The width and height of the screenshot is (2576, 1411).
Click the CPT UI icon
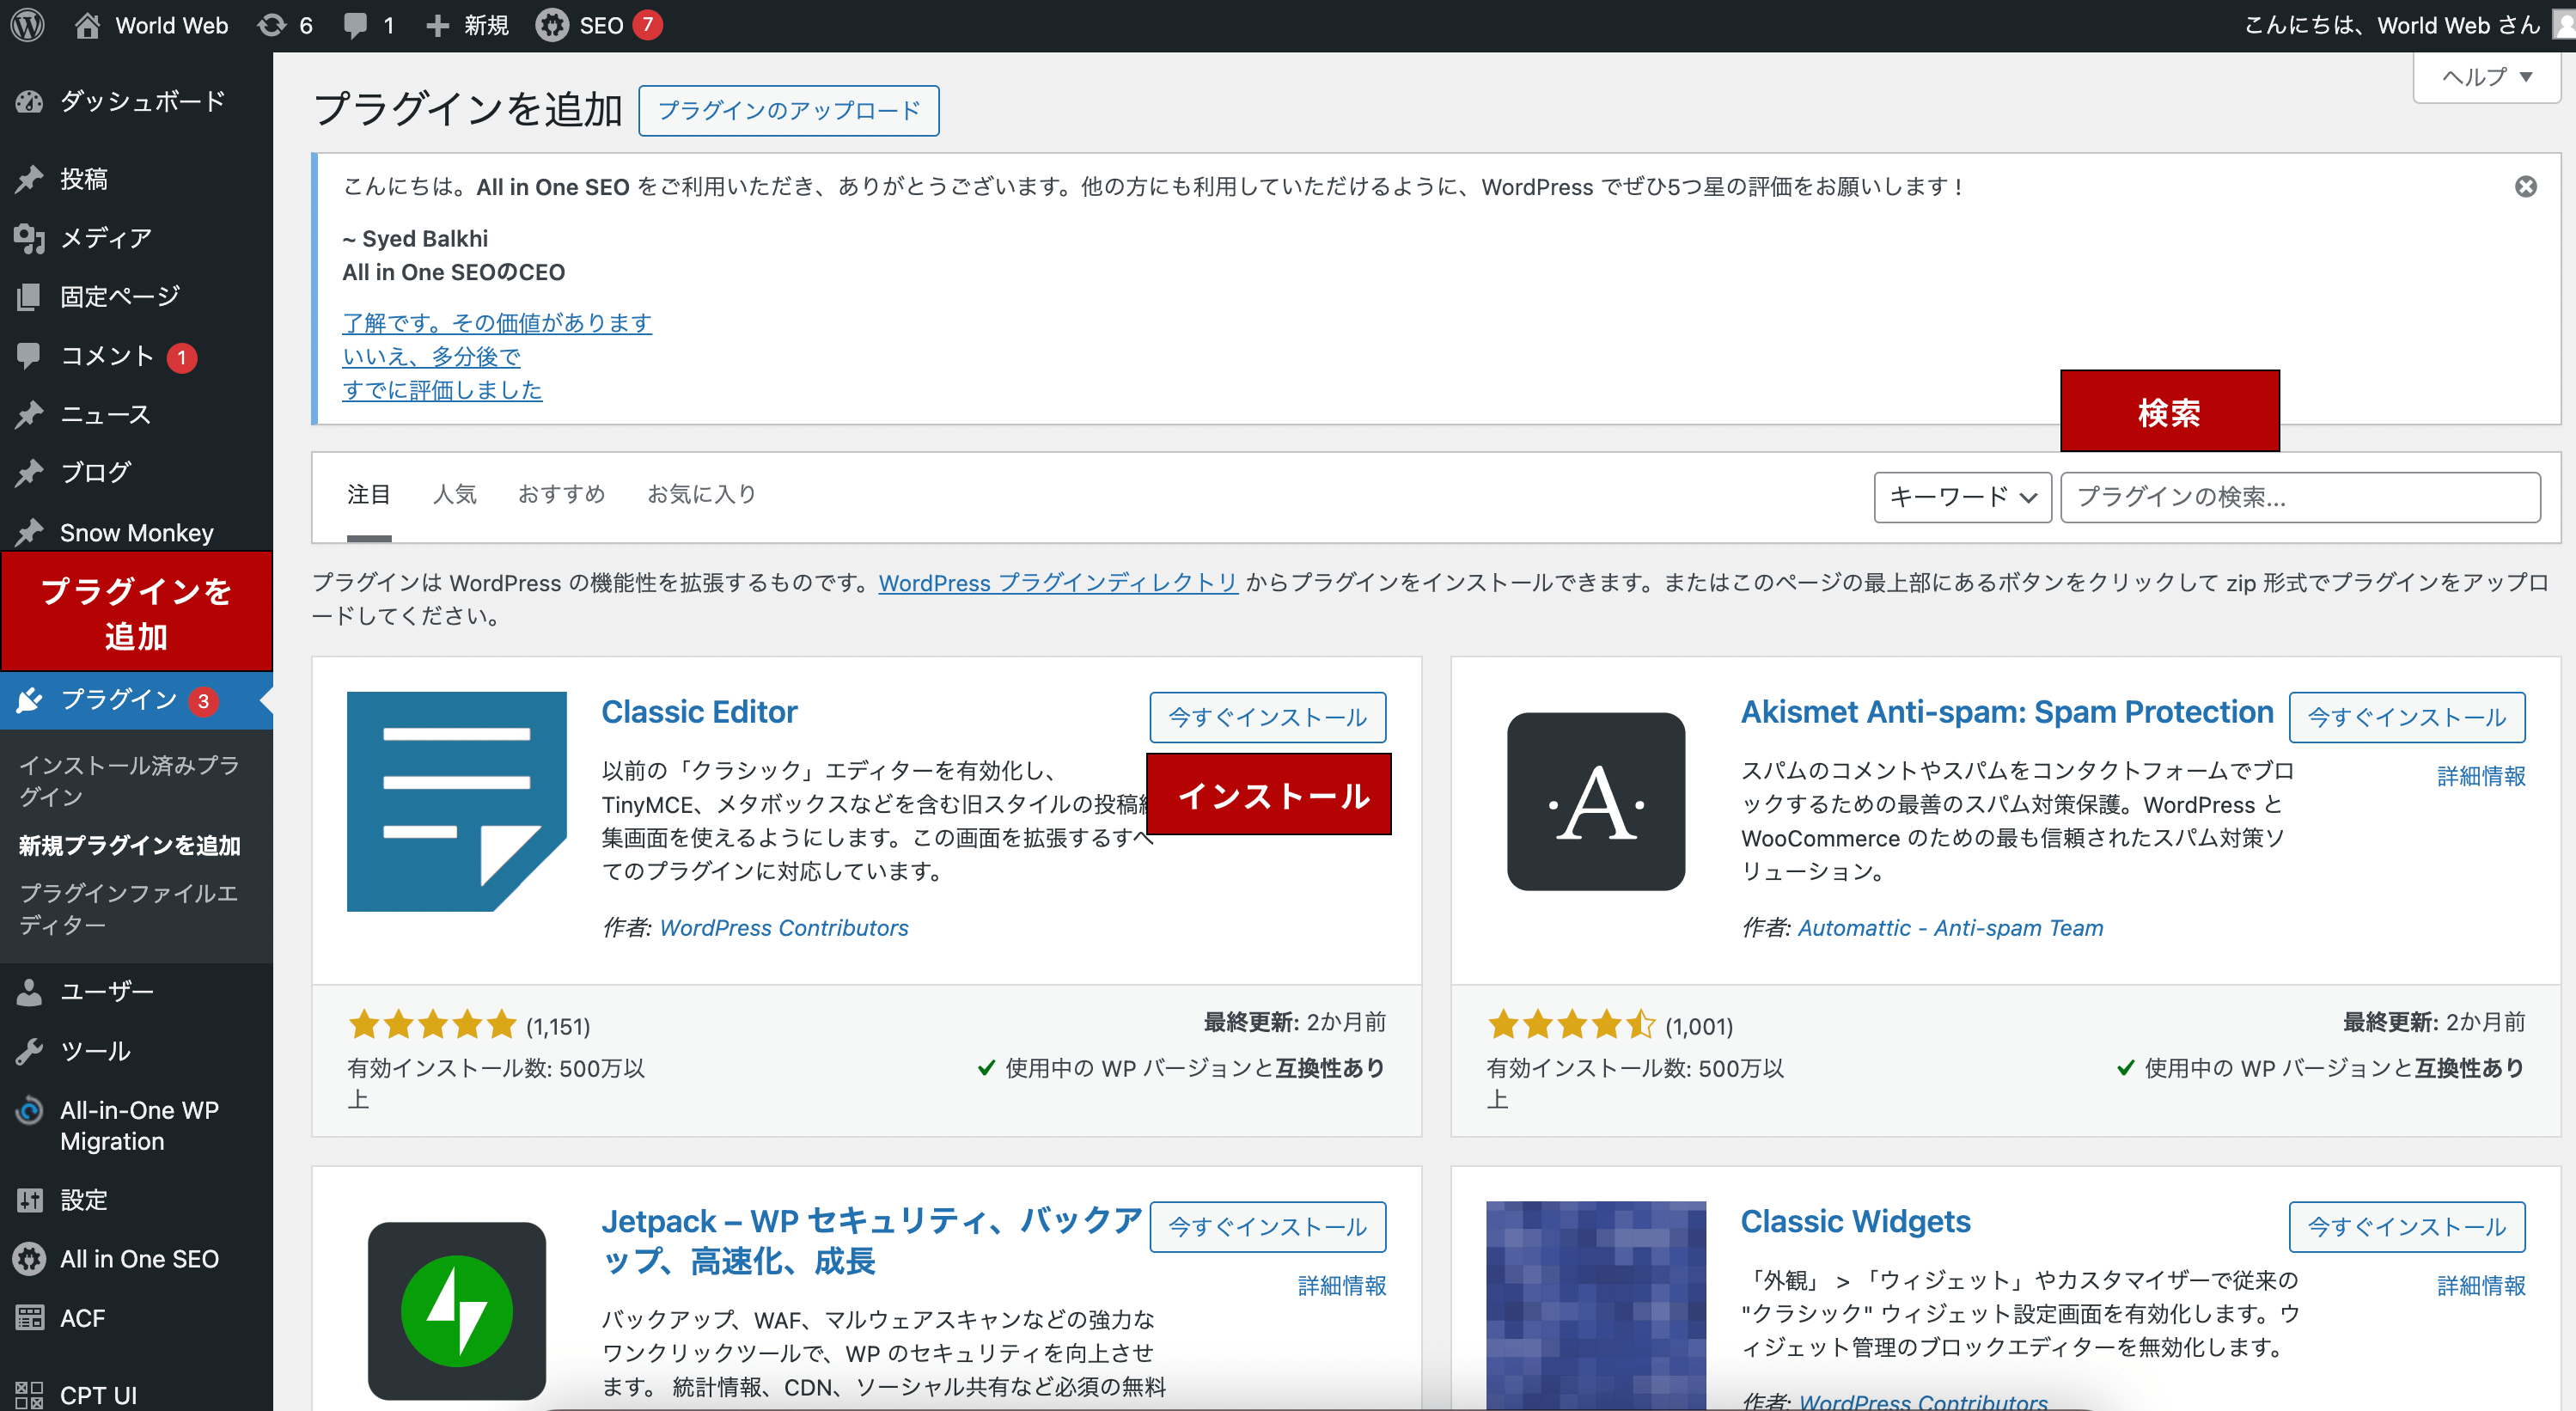coord(29,1395)
